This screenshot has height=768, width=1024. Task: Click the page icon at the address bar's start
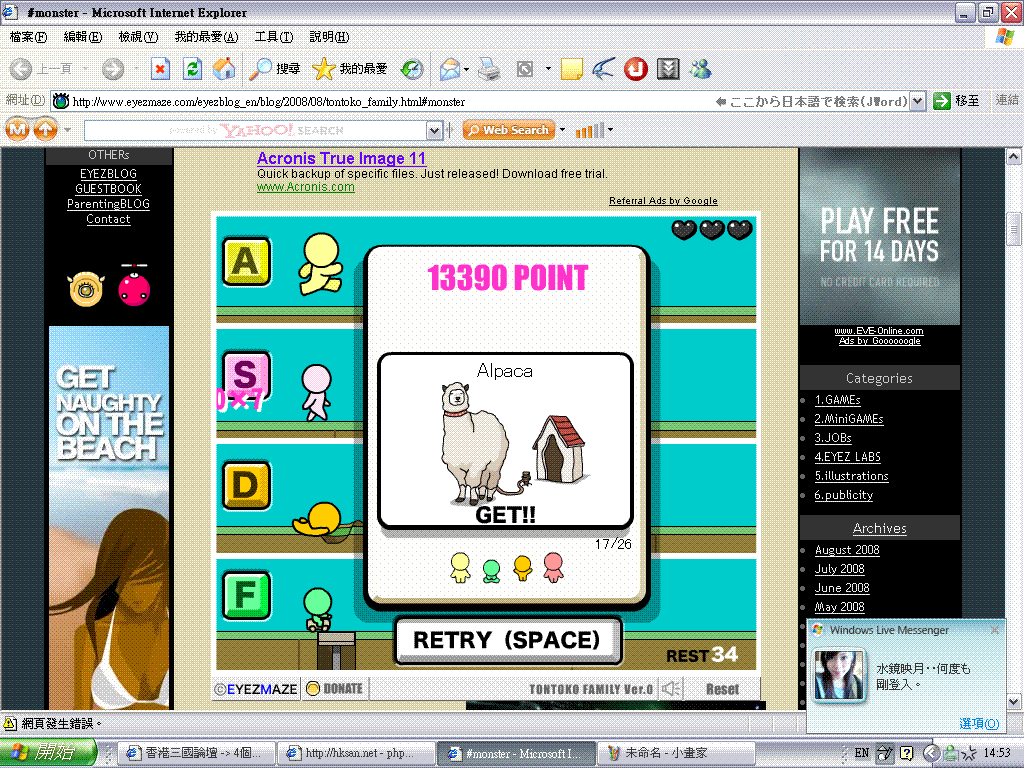click(61, 101)
